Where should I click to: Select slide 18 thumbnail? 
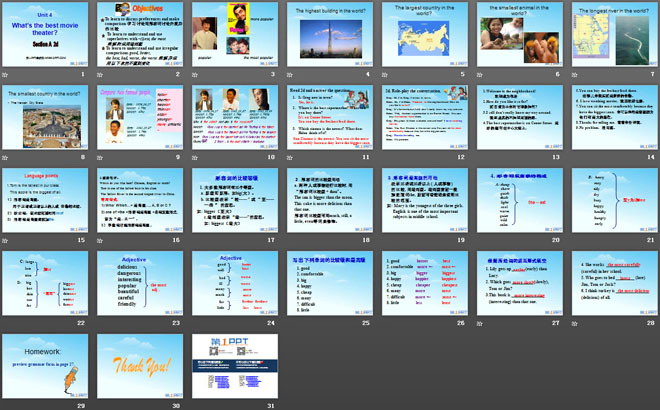click(x=330, y=200)
